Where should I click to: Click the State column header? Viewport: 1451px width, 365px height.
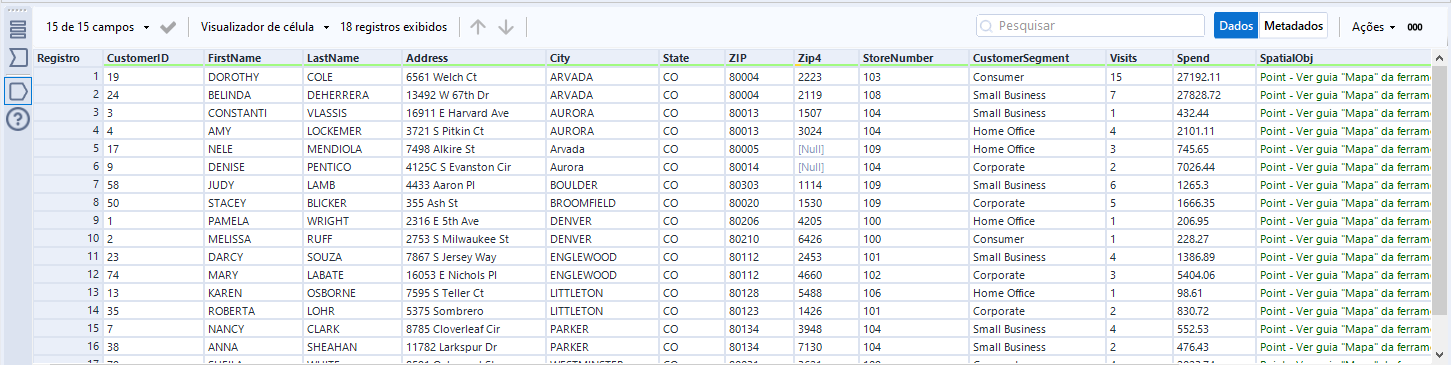click(692, 58)
